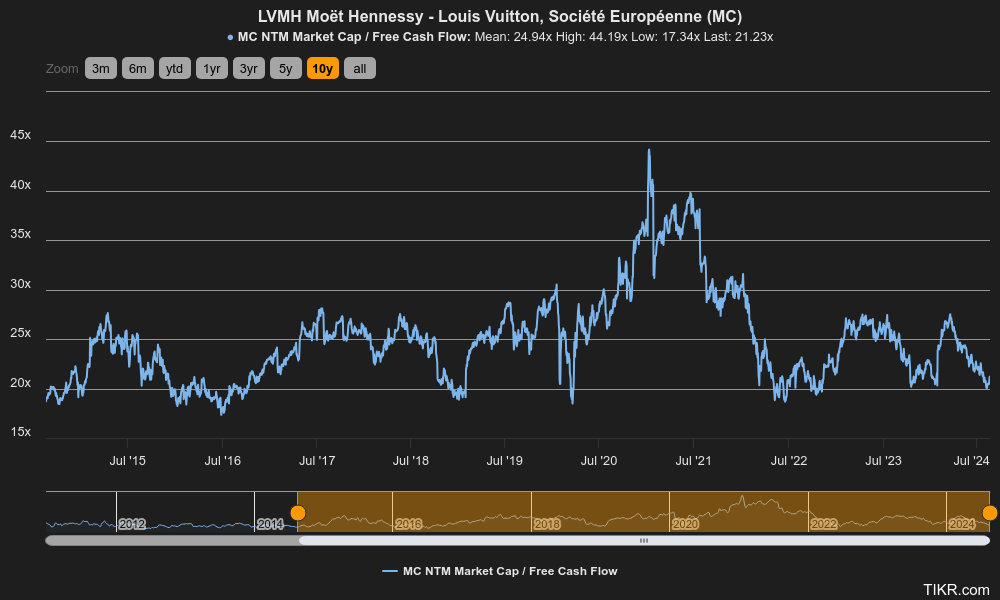
Task: Select the 6m zoom range
Action: point(137,68)
